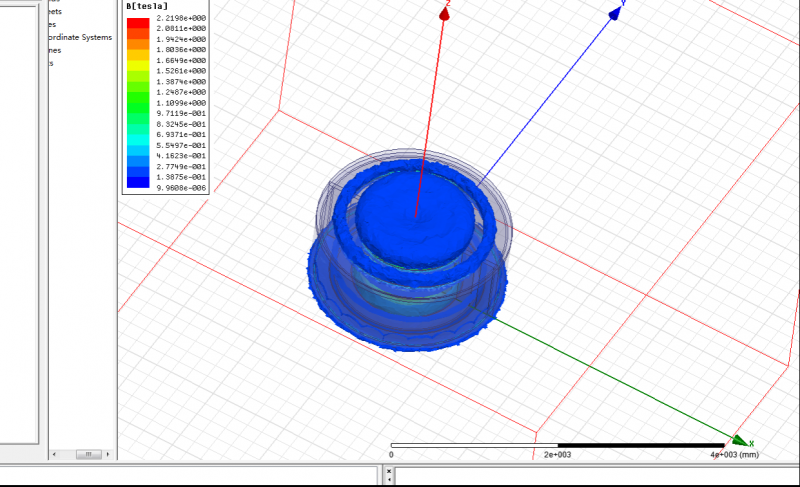Close the message panel with the small x
Screen dimensions: 800x487
coord(387,467)
